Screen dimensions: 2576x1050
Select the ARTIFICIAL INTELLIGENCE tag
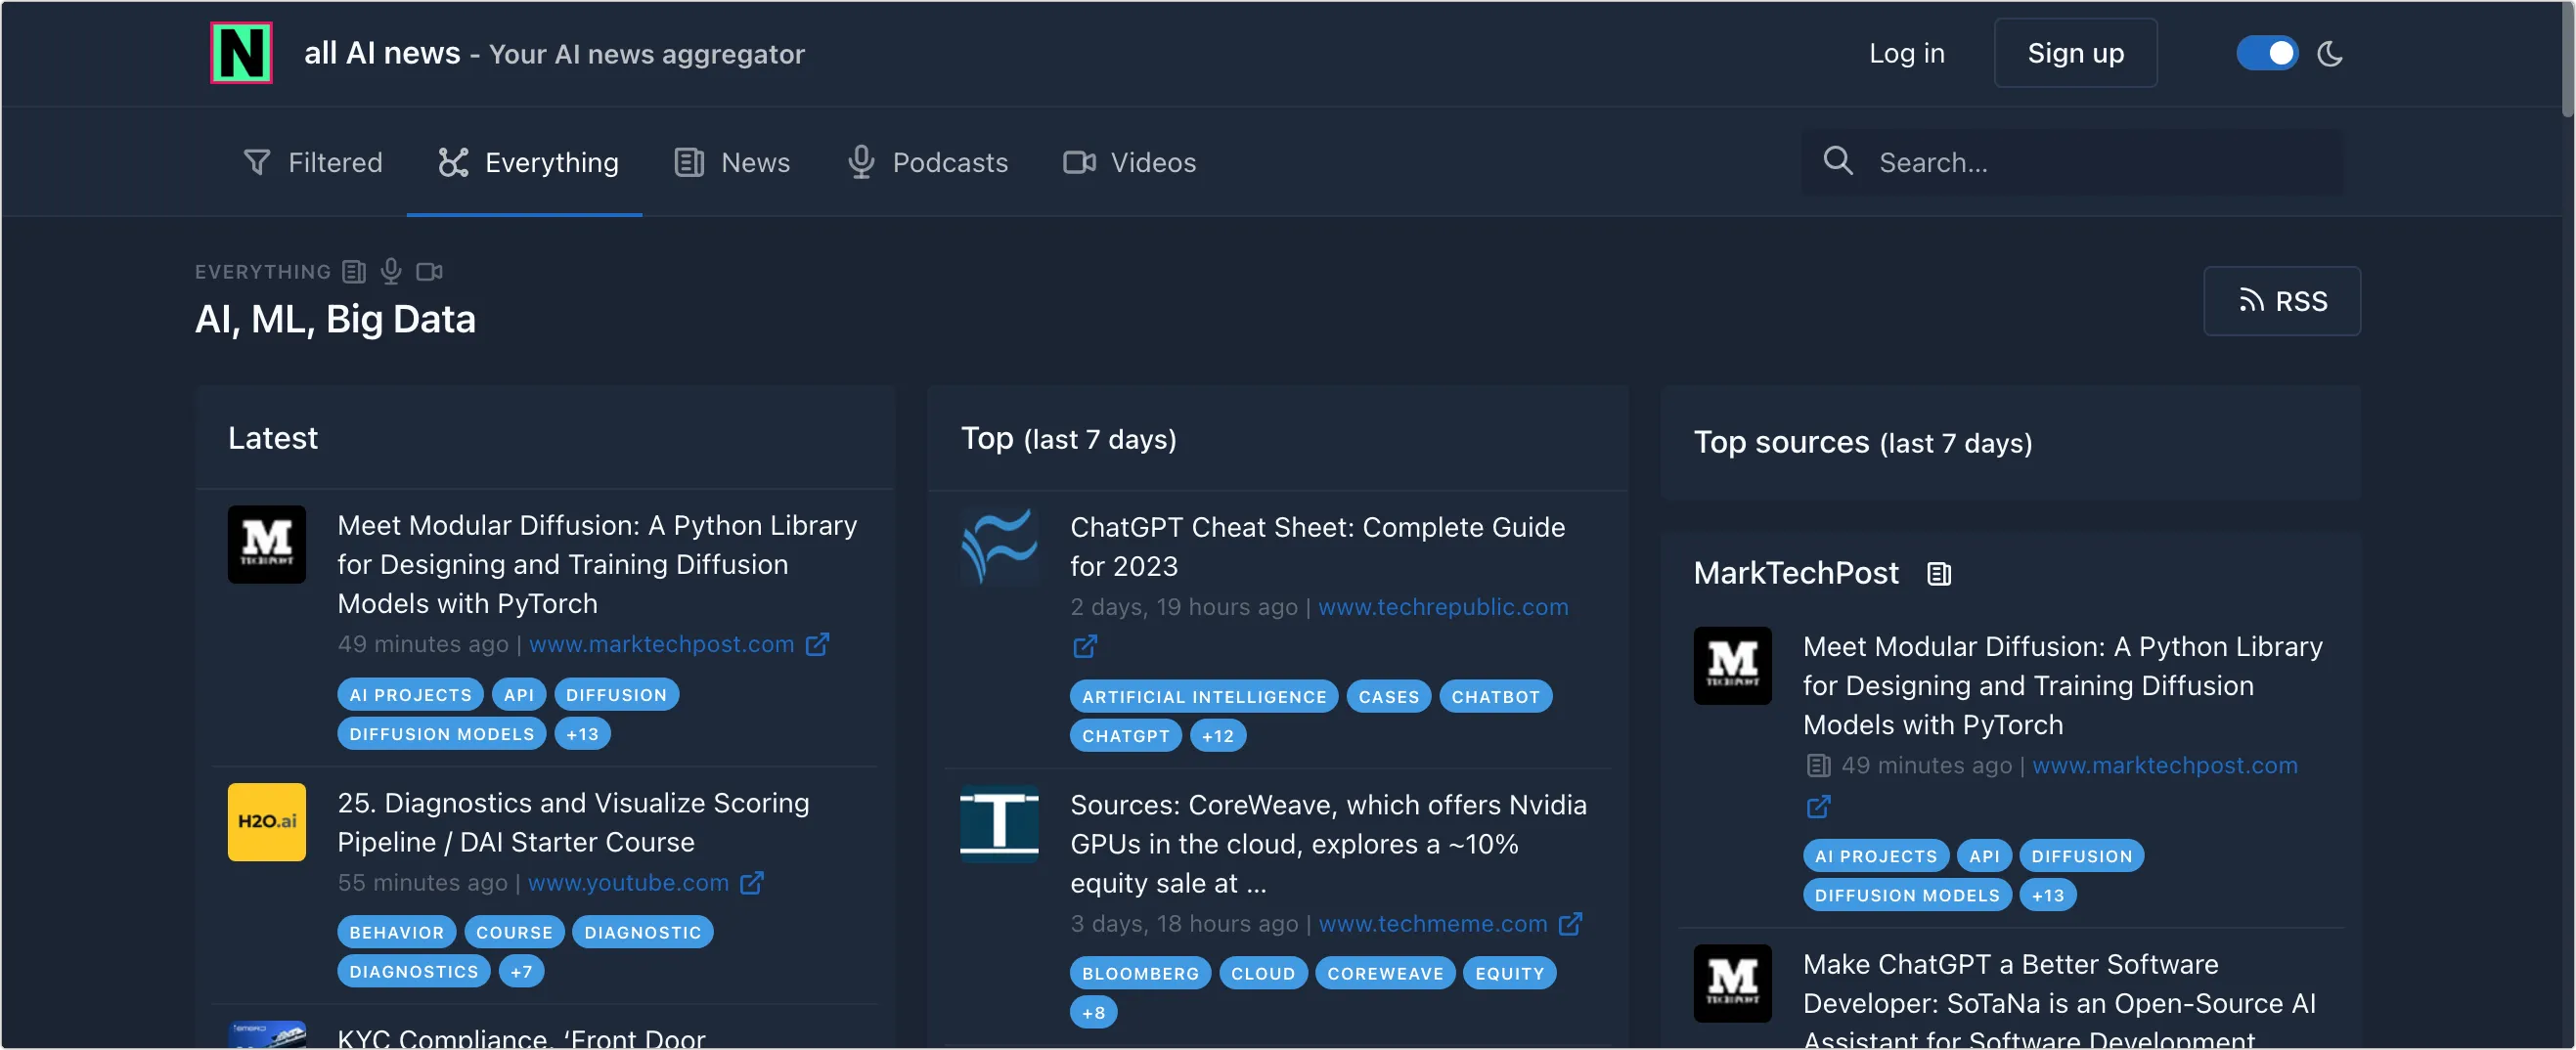pyautogui.click(x=1204, y=697)
